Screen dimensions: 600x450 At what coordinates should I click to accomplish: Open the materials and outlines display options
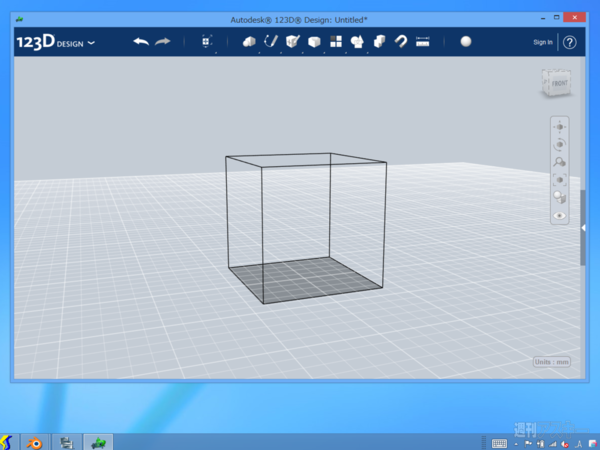559,197
